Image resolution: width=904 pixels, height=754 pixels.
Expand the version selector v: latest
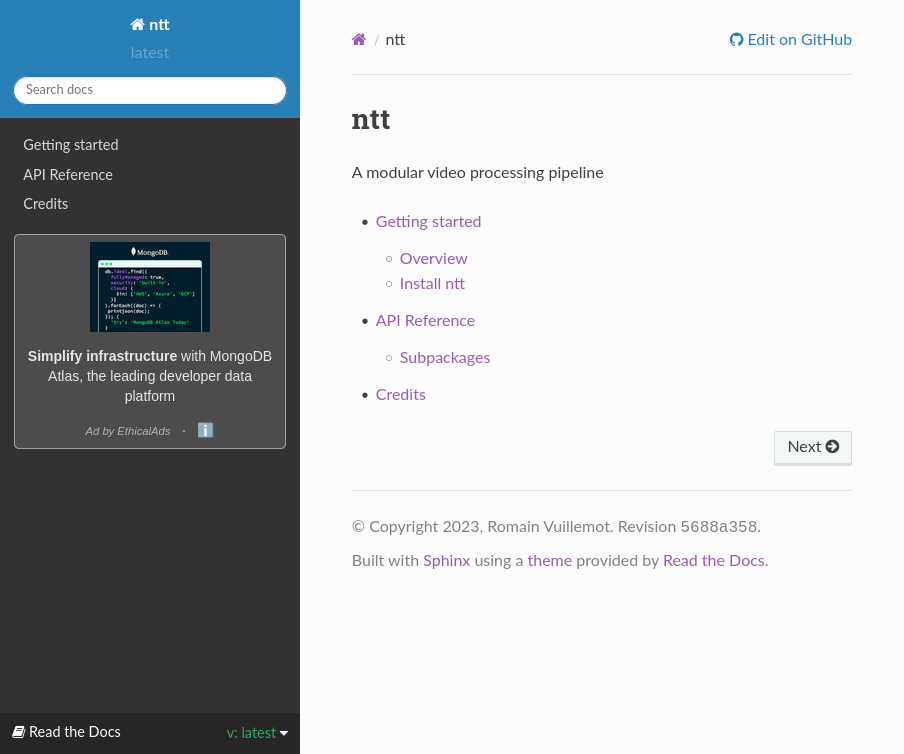257,733
